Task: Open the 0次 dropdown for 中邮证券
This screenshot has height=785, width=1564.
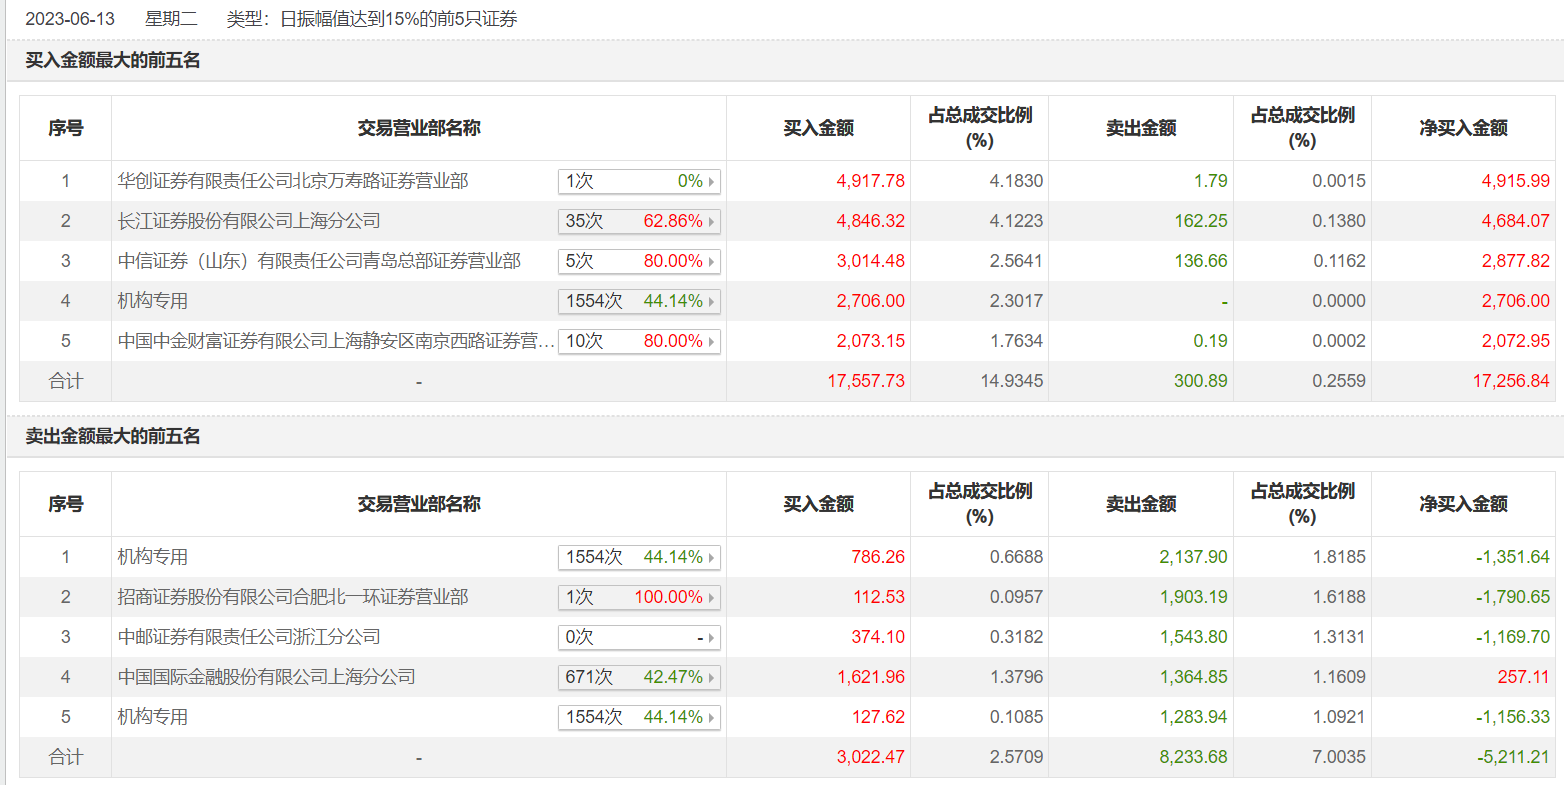Action: tap(638, 637)
